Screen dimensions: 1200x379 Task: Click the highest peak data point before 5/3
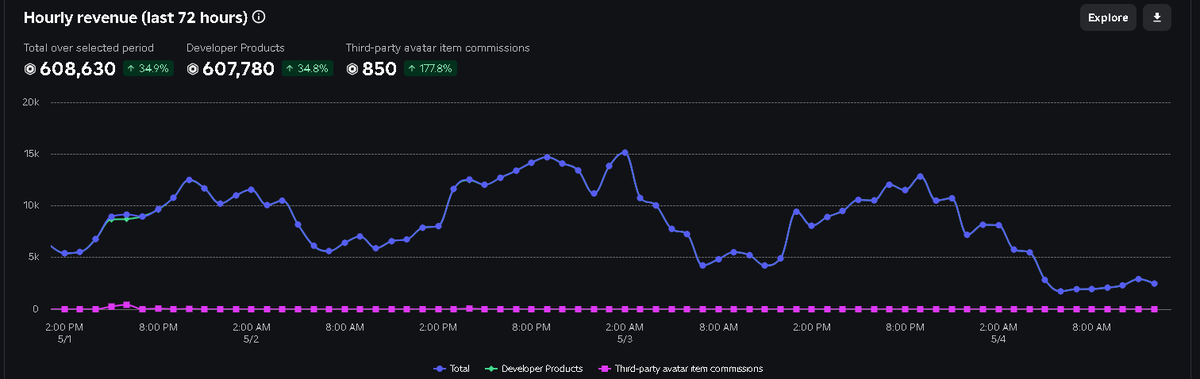coord(547,157)
